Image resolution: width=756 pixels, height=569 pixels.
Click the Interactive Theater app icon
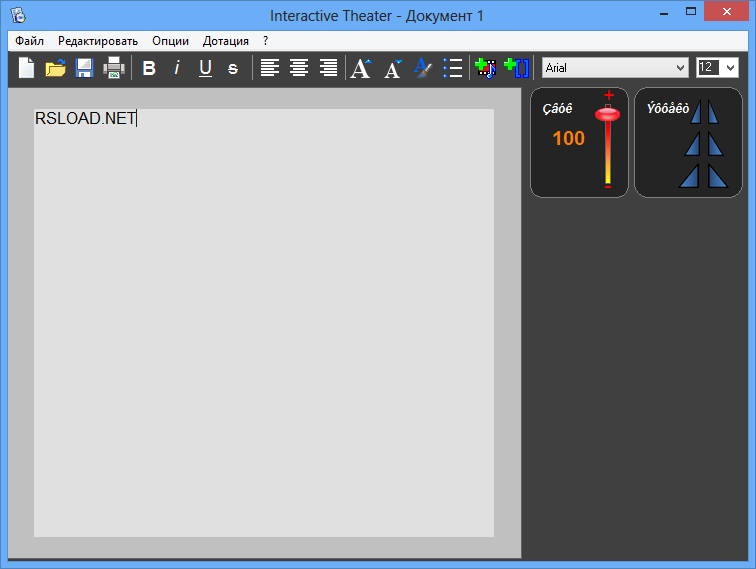18,15
